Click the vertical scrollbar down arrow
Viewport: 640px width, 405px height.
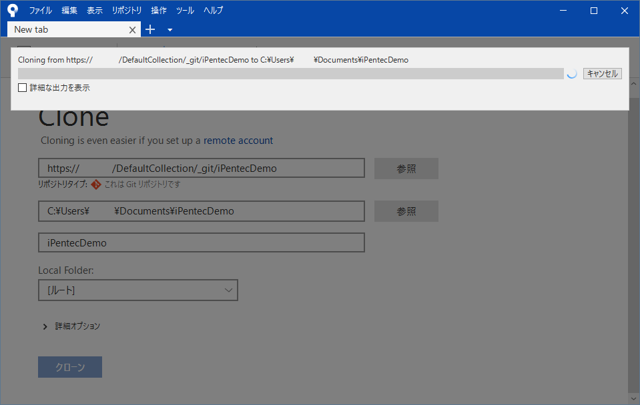(x=633, y=399)
